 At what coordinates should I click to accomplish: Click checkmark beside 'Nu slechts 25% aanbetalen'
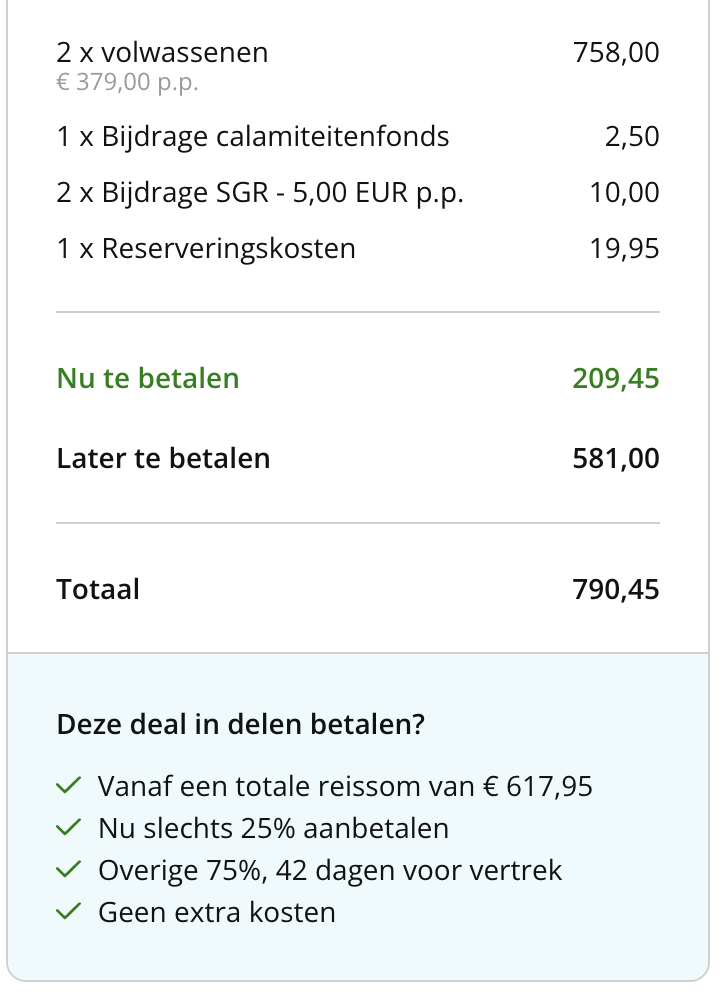pyautogui.click(x=69, y=827)
